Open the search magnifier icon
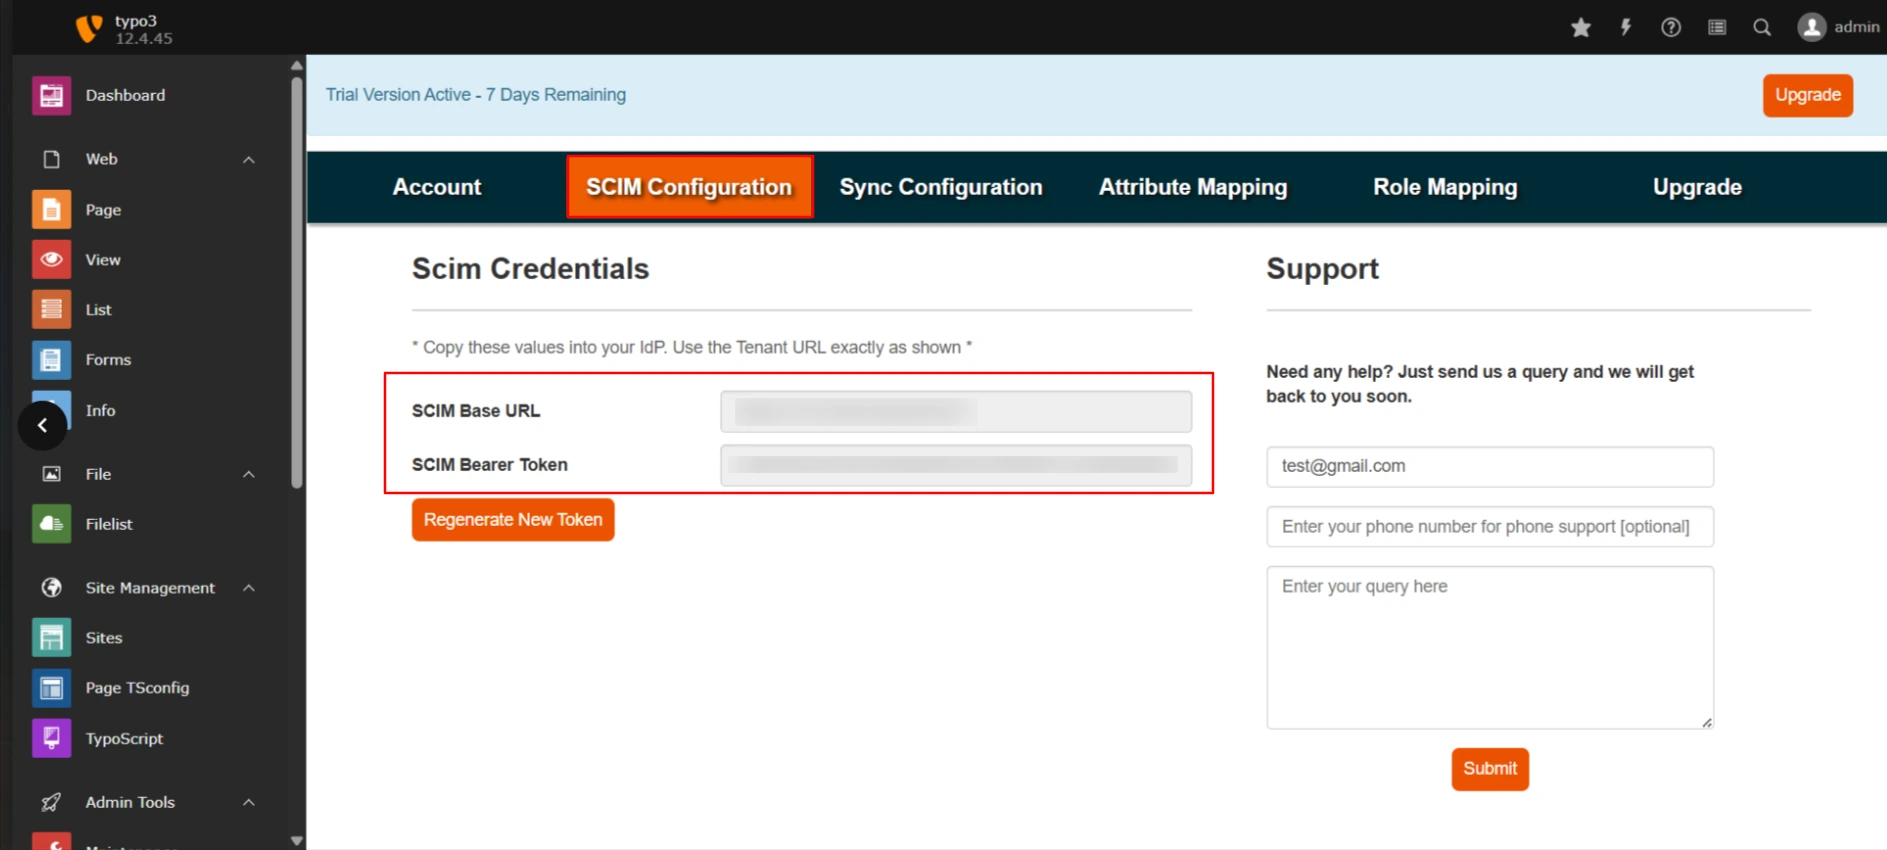 click(1762, 27)
